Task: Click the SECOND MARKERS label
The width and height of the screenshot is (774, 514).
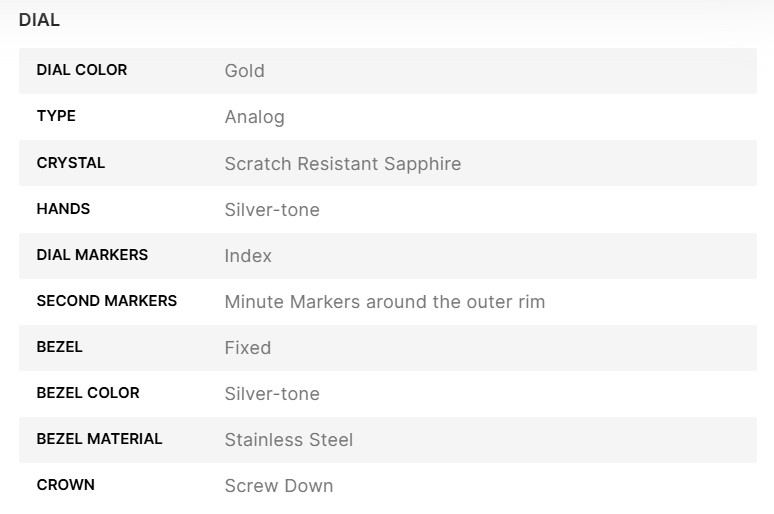Action: pos(107,300)
